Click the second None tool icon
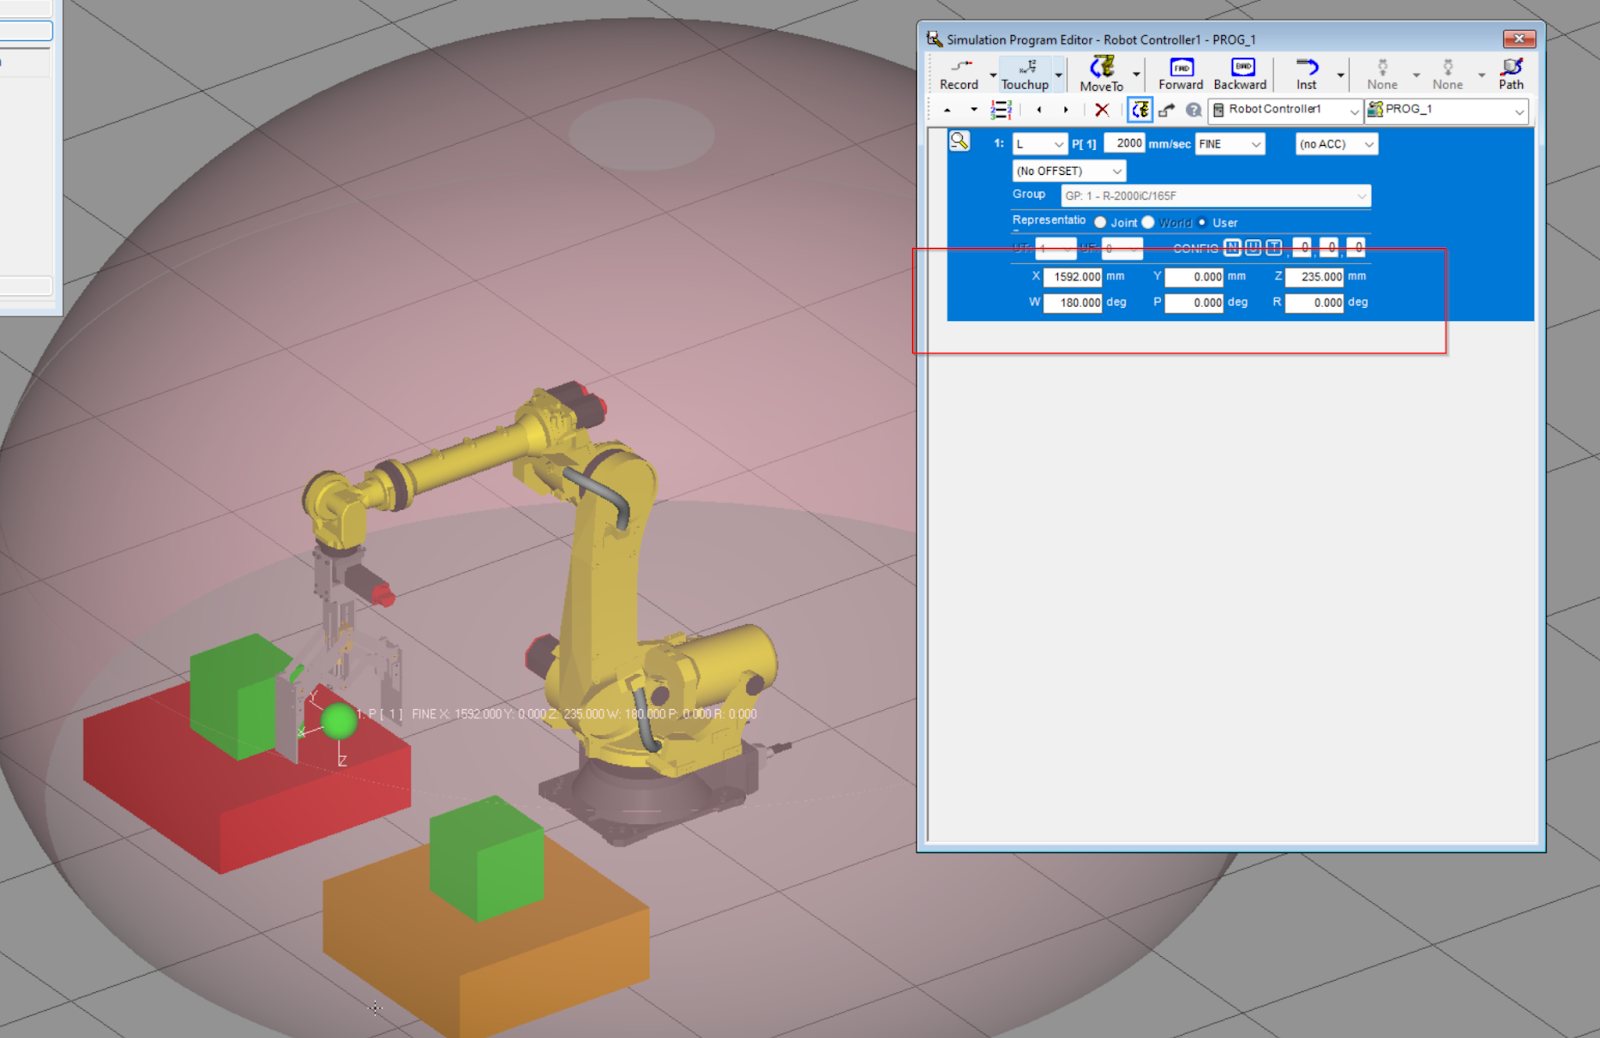This screenshot has height=1038, width=1600. click(x=1447, y=73)
